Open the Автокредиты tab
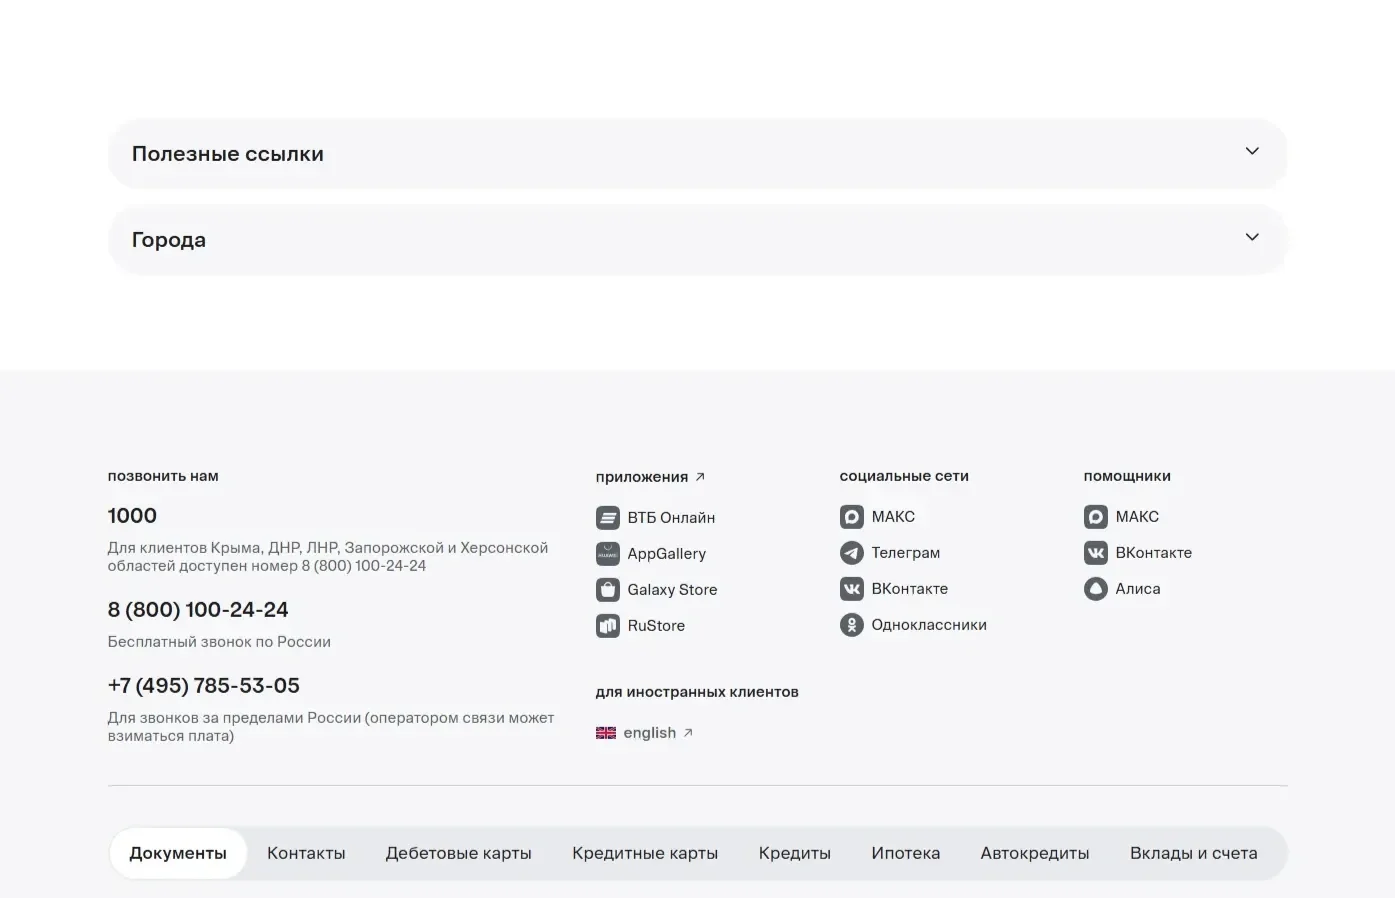 (x=1035, y=853)
